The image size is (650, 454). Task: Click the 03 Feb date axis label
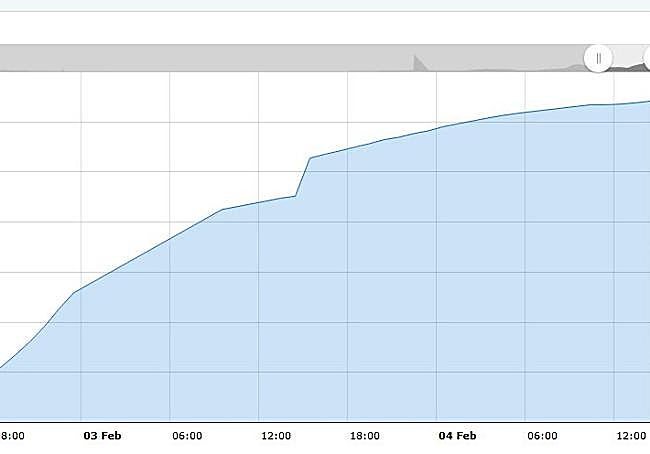click(102, 435)
